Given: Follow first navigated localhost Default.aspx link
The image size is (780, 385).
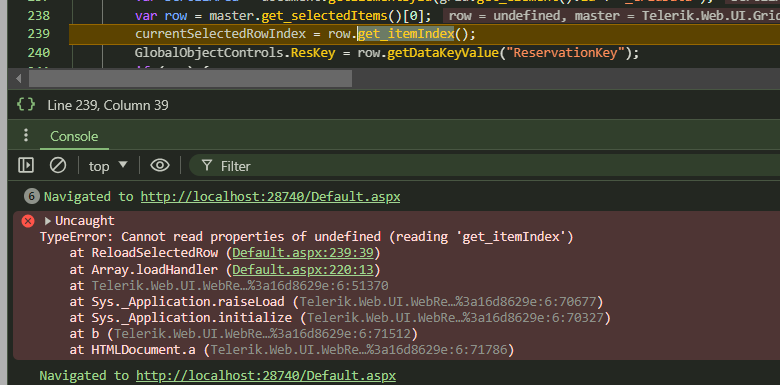Looking at the screenshot, I should 270,196.
